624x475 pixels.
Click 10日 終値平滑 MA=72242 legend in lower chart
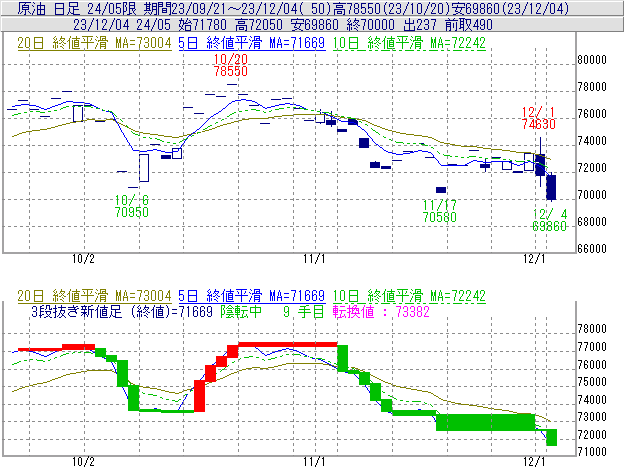pyautogui.click(x=409, y=296)
